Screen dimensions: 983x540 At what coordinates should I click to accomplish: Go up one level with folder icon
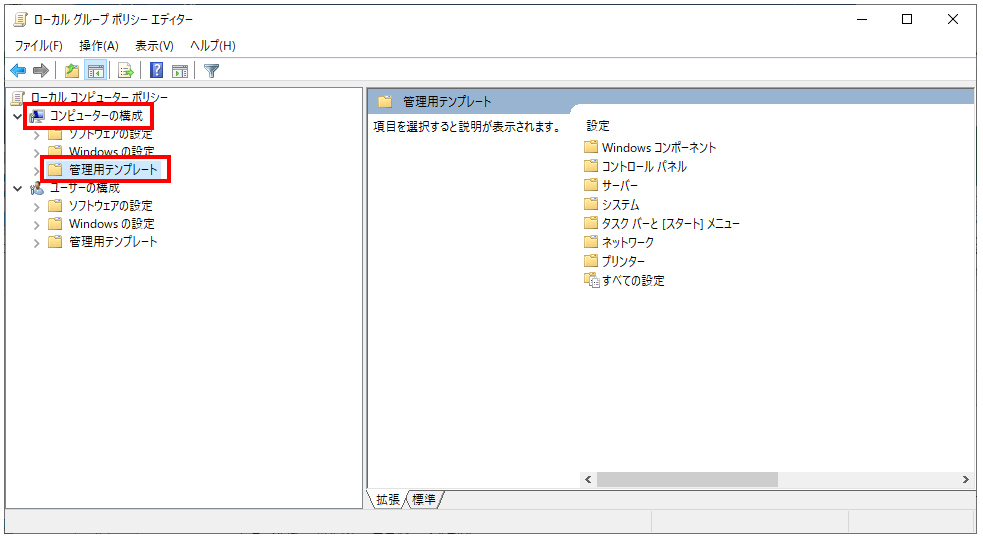point(72,71)
